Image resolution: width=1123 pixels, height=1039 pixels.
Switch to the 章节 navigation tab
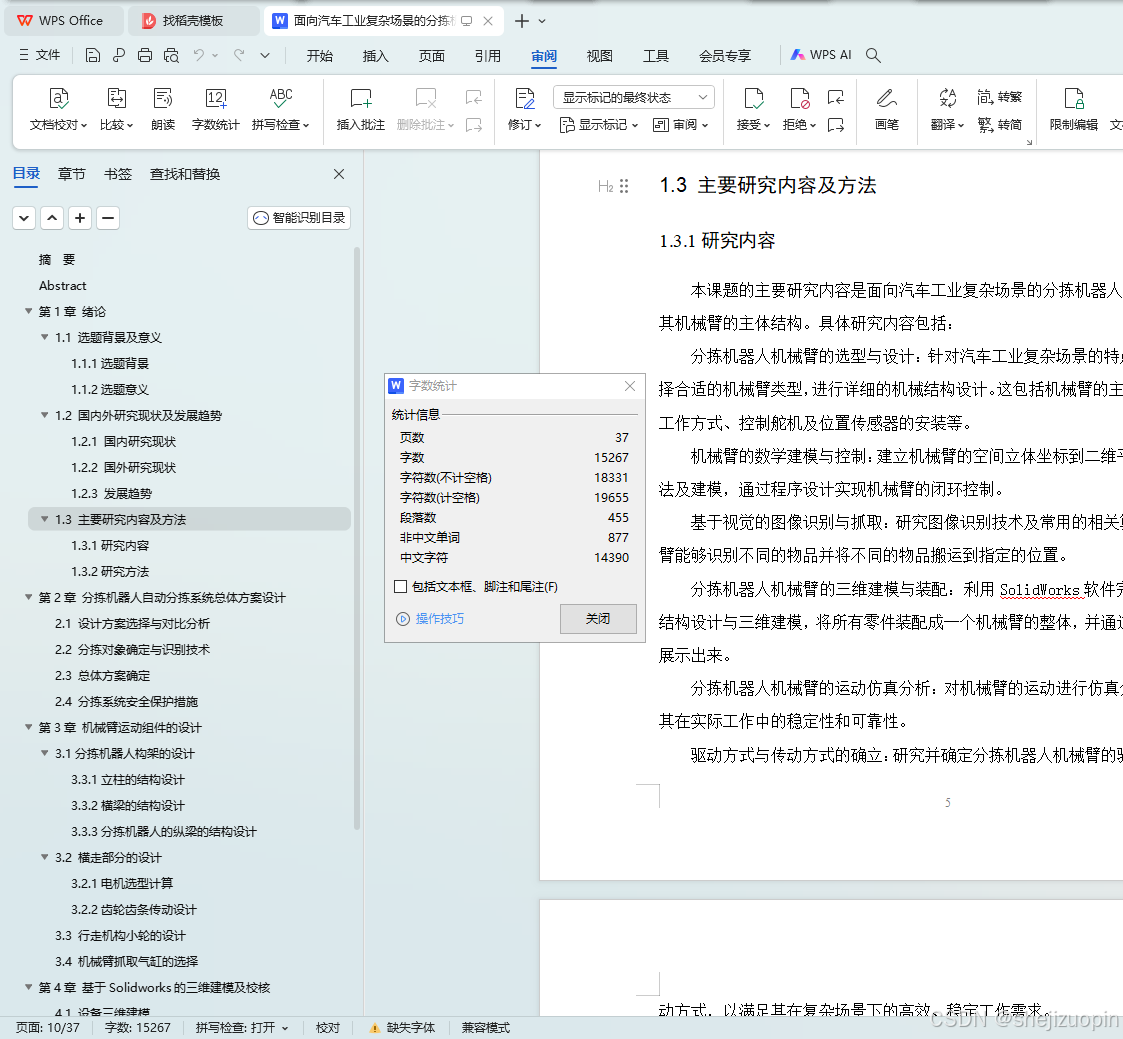click(x=72, y=174)
